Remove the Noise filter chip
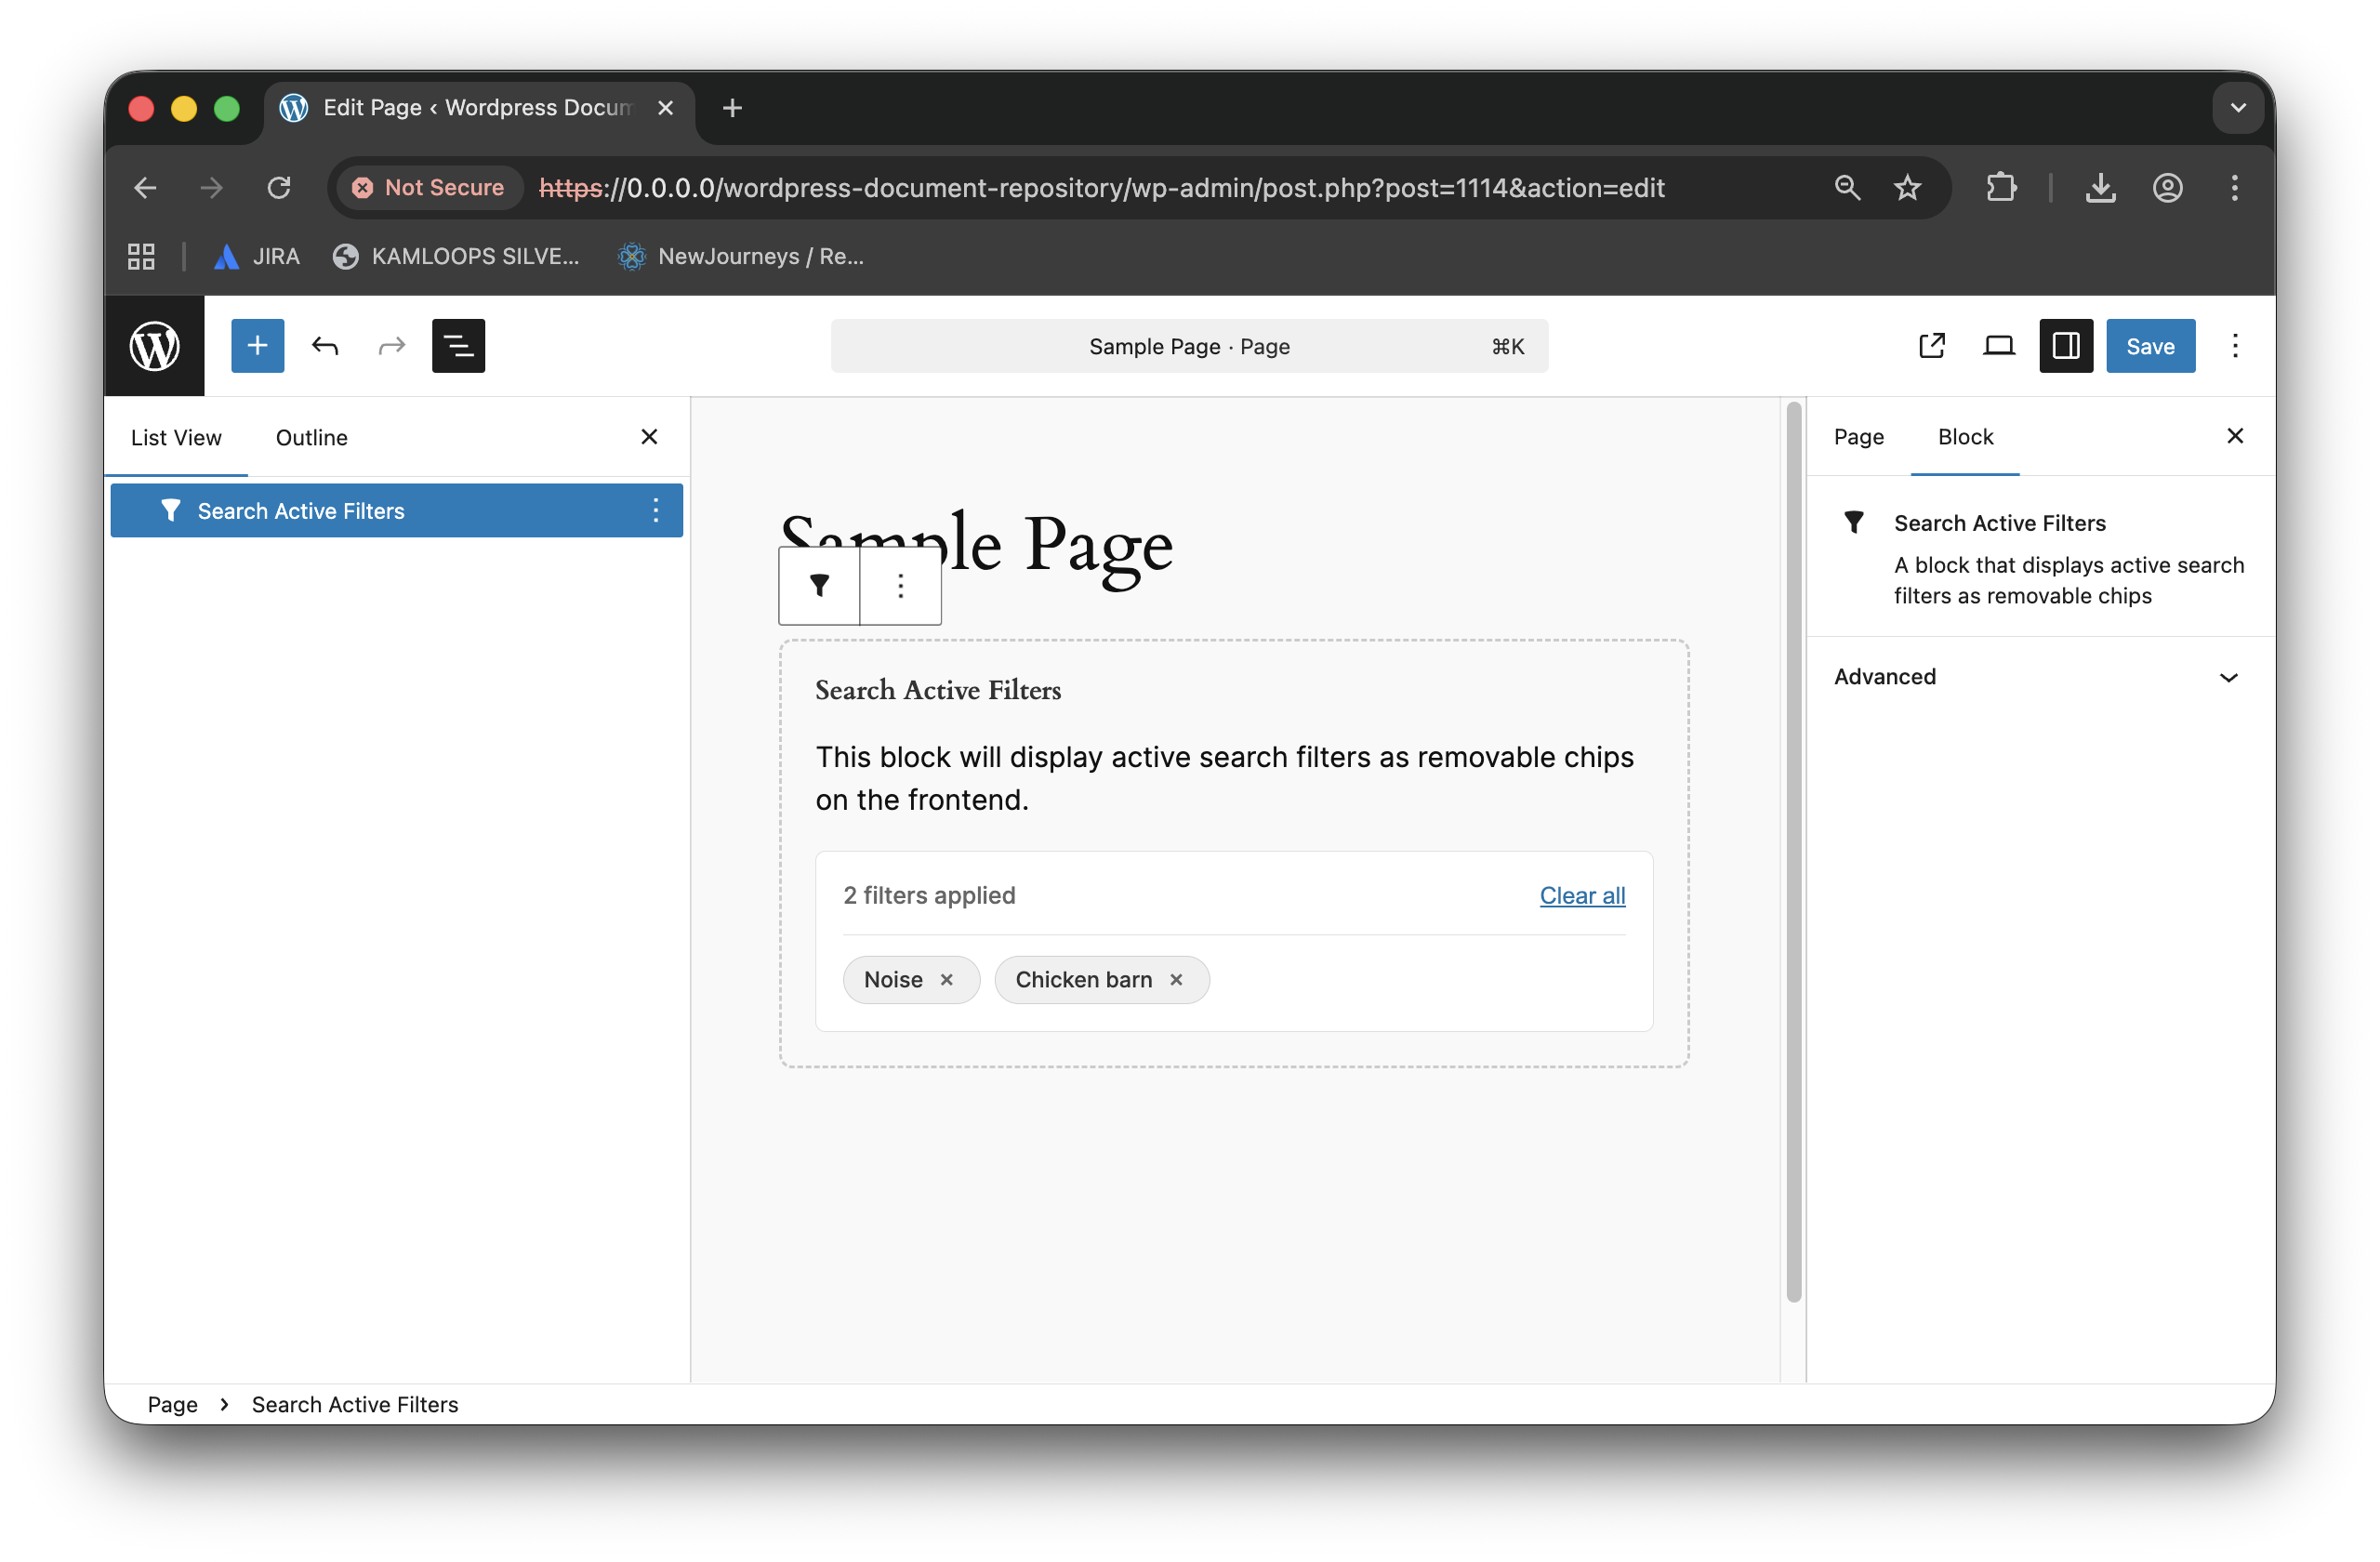This screenshot has width=2380, height=1562. 947,980
